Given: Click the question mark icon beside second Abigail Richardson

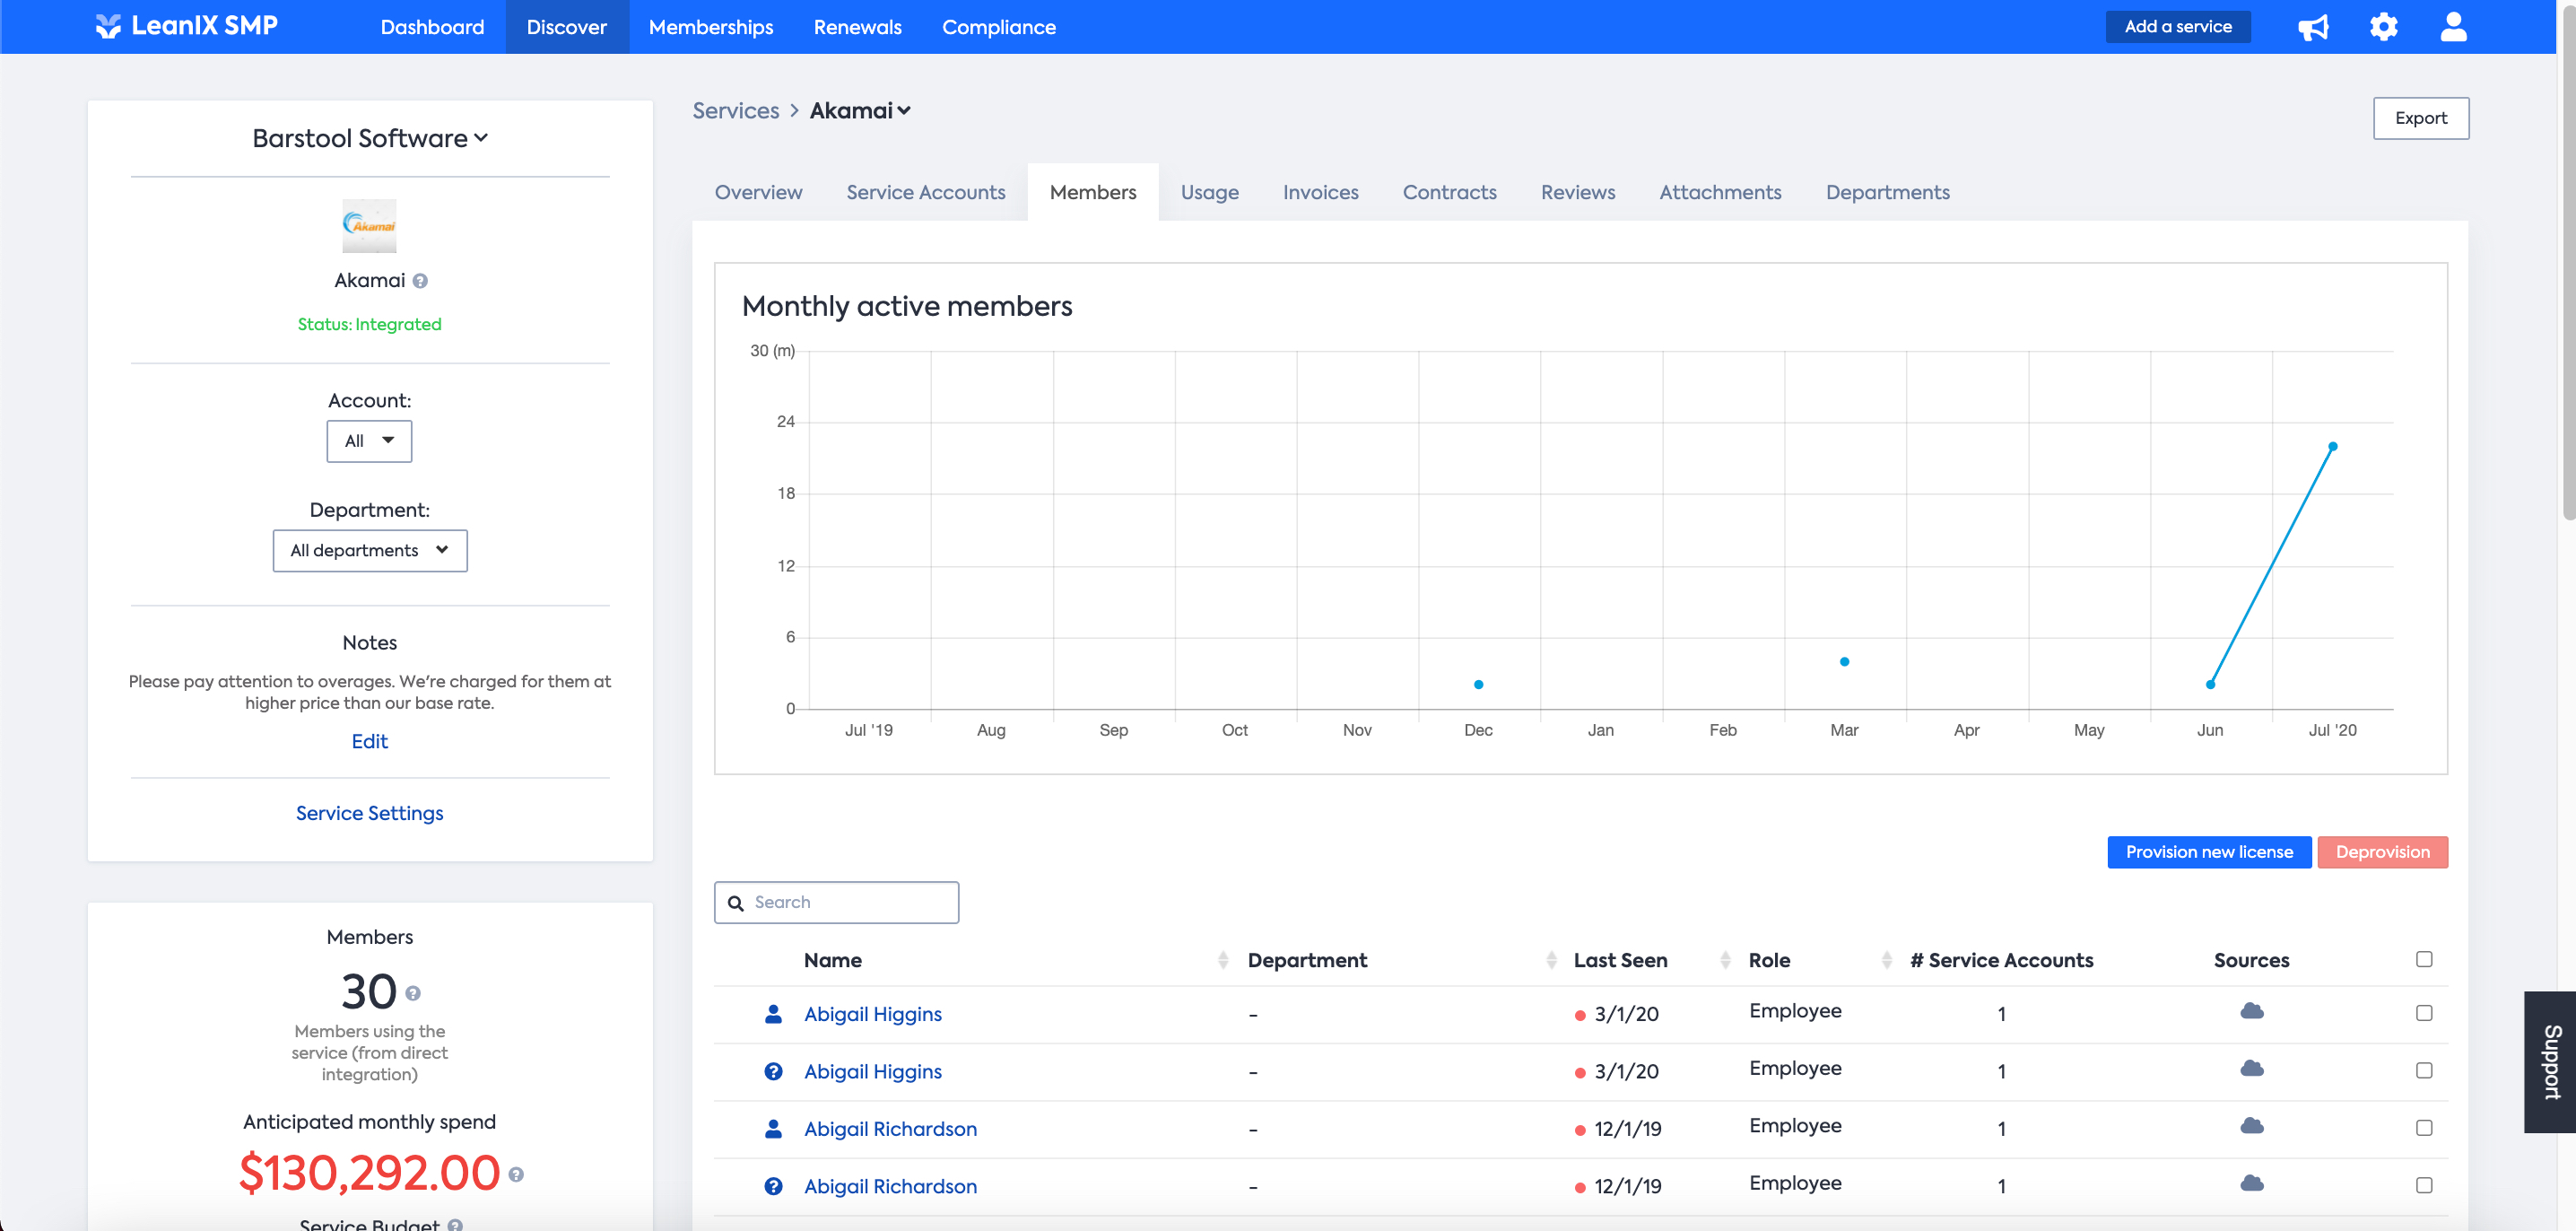Looking at the screenshot, I should pyautogui.click(x=773, y=1186).
